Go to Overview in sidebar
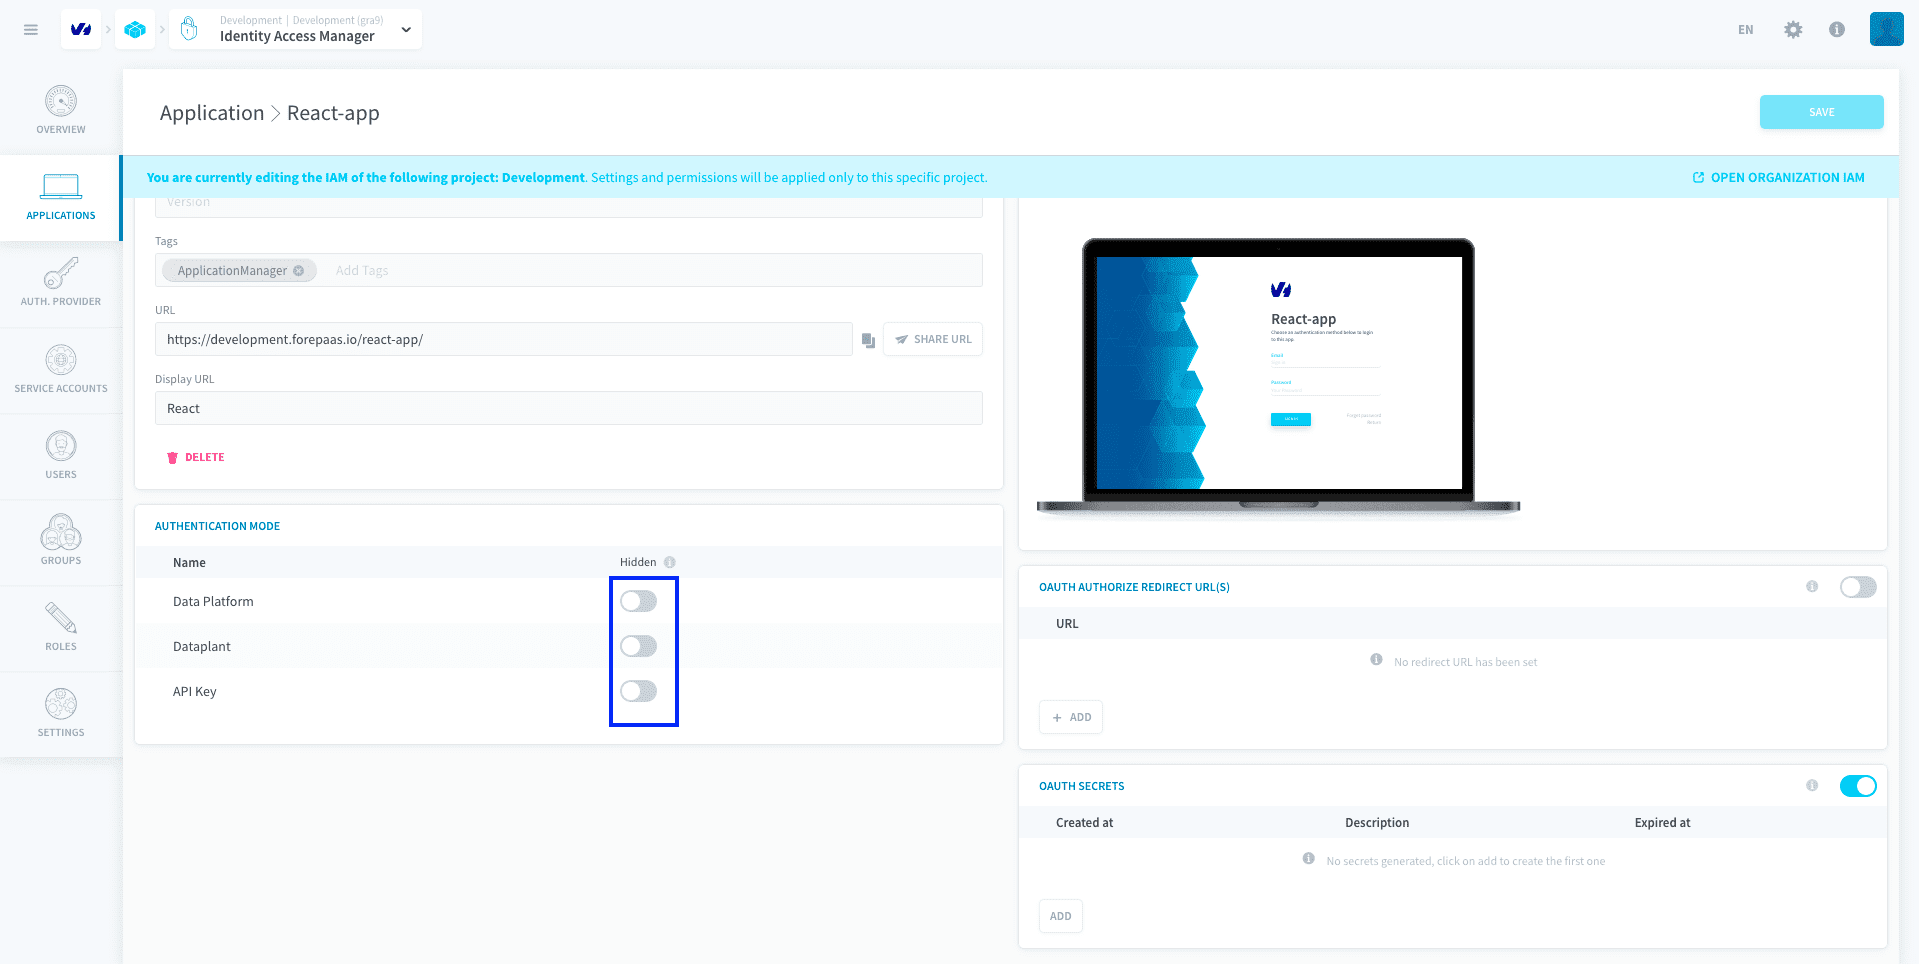The height and width of the screenshot is (964, 1919). coord(61,110)
